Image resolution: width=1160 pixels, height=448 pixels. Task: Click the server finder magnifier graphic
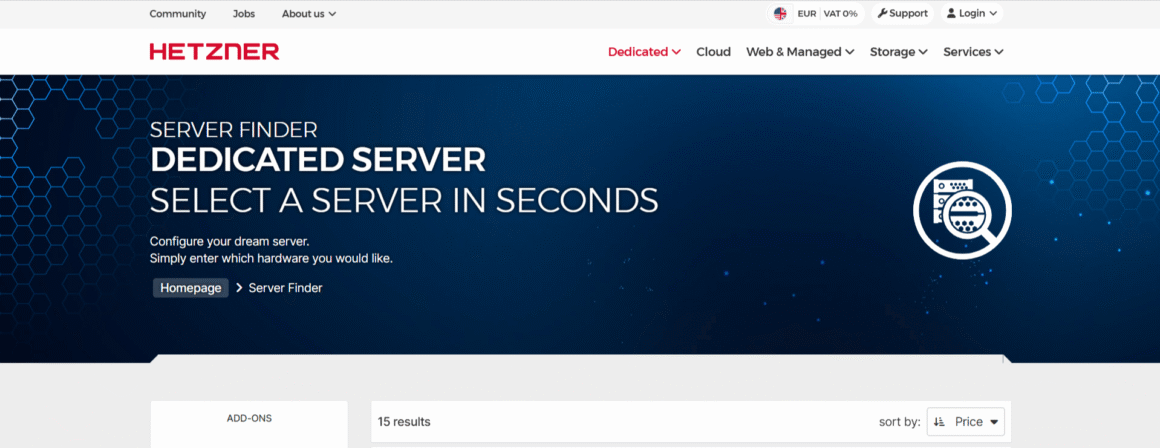(962, 209)
